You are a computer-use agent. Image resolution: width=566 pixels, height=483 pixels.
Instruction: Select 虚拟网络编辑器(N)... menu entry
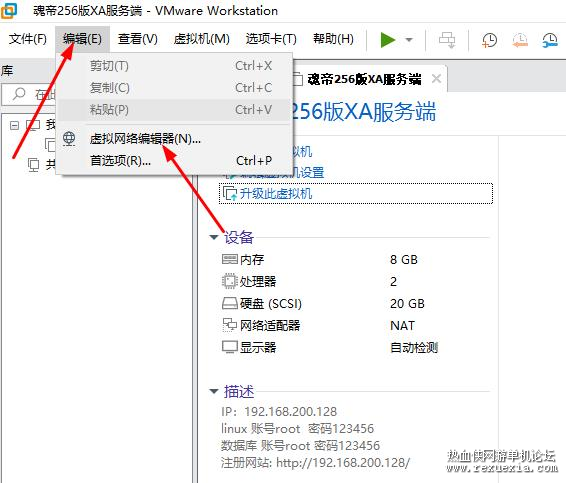coord(145,139)
